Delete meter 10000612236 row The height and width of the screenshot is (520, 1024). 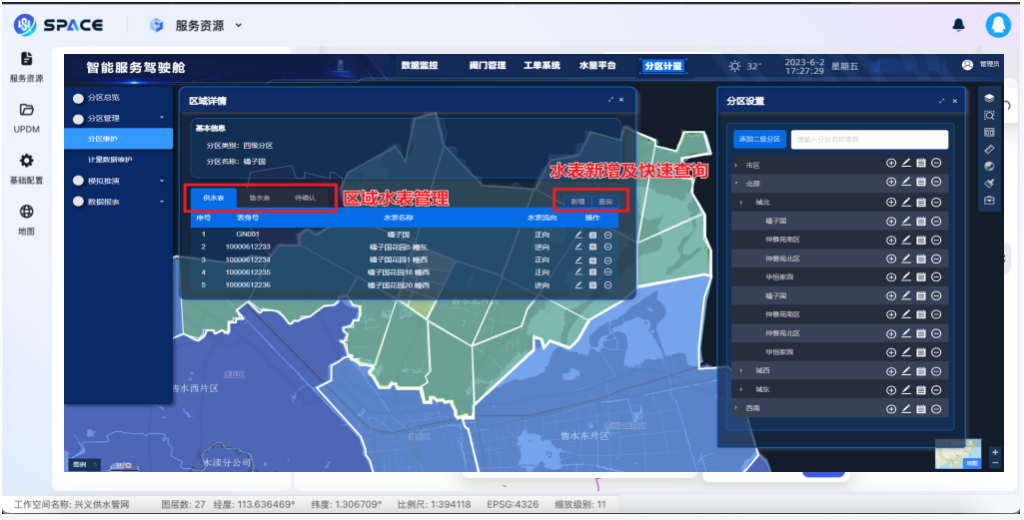607,285
